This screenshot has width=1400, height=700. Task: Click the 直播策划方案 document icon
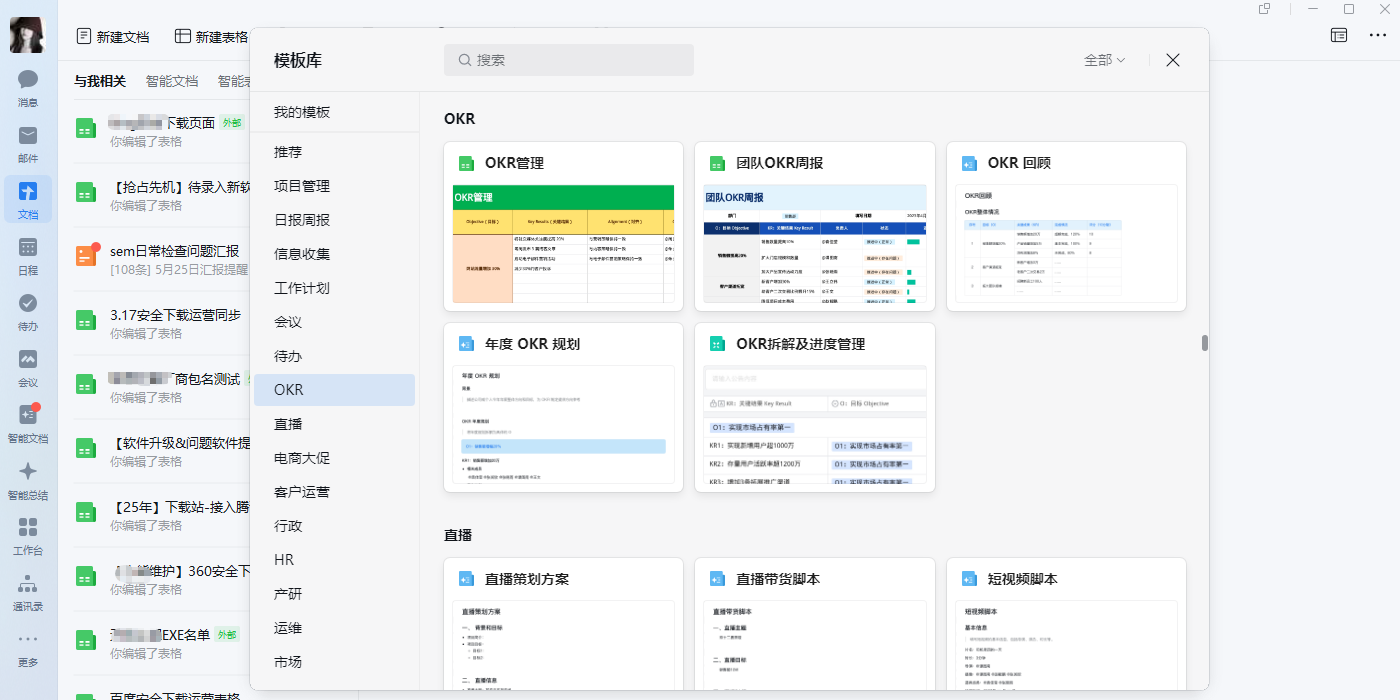point(465,579)
